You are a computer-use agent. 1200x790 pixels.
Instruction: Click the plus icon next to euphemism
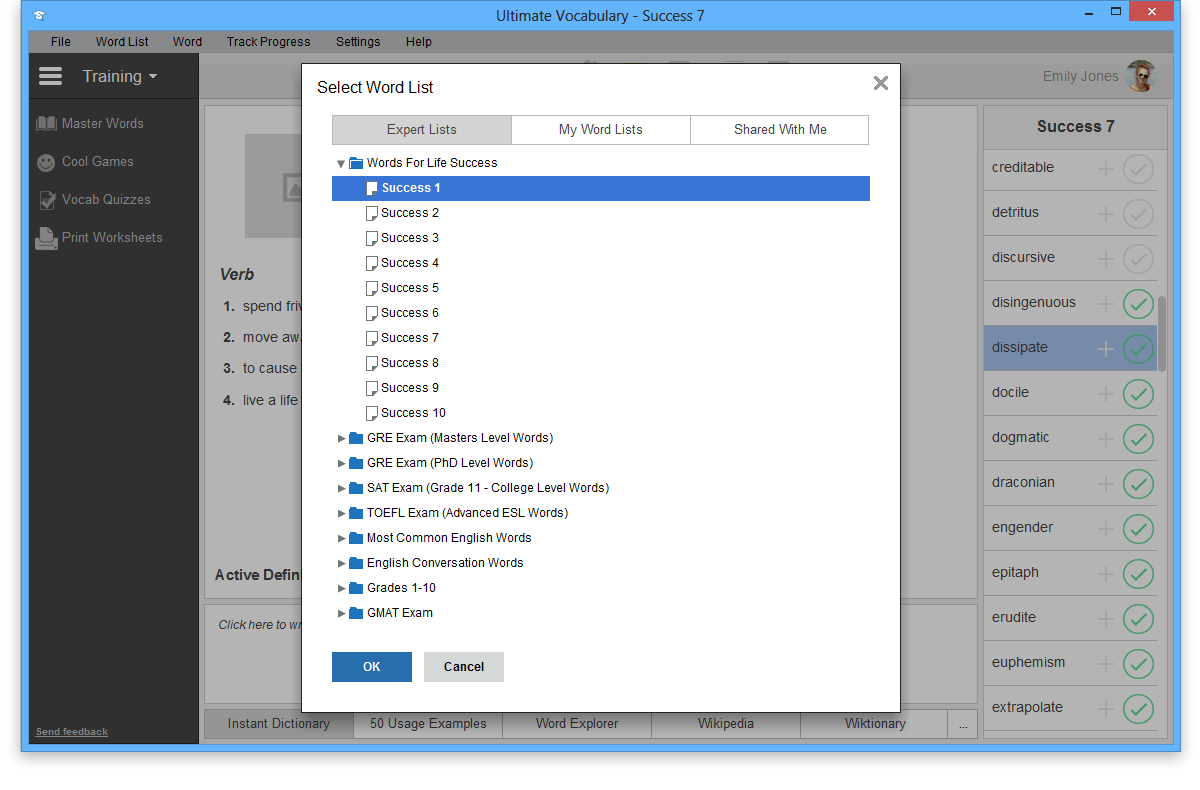coord(1106,664)
